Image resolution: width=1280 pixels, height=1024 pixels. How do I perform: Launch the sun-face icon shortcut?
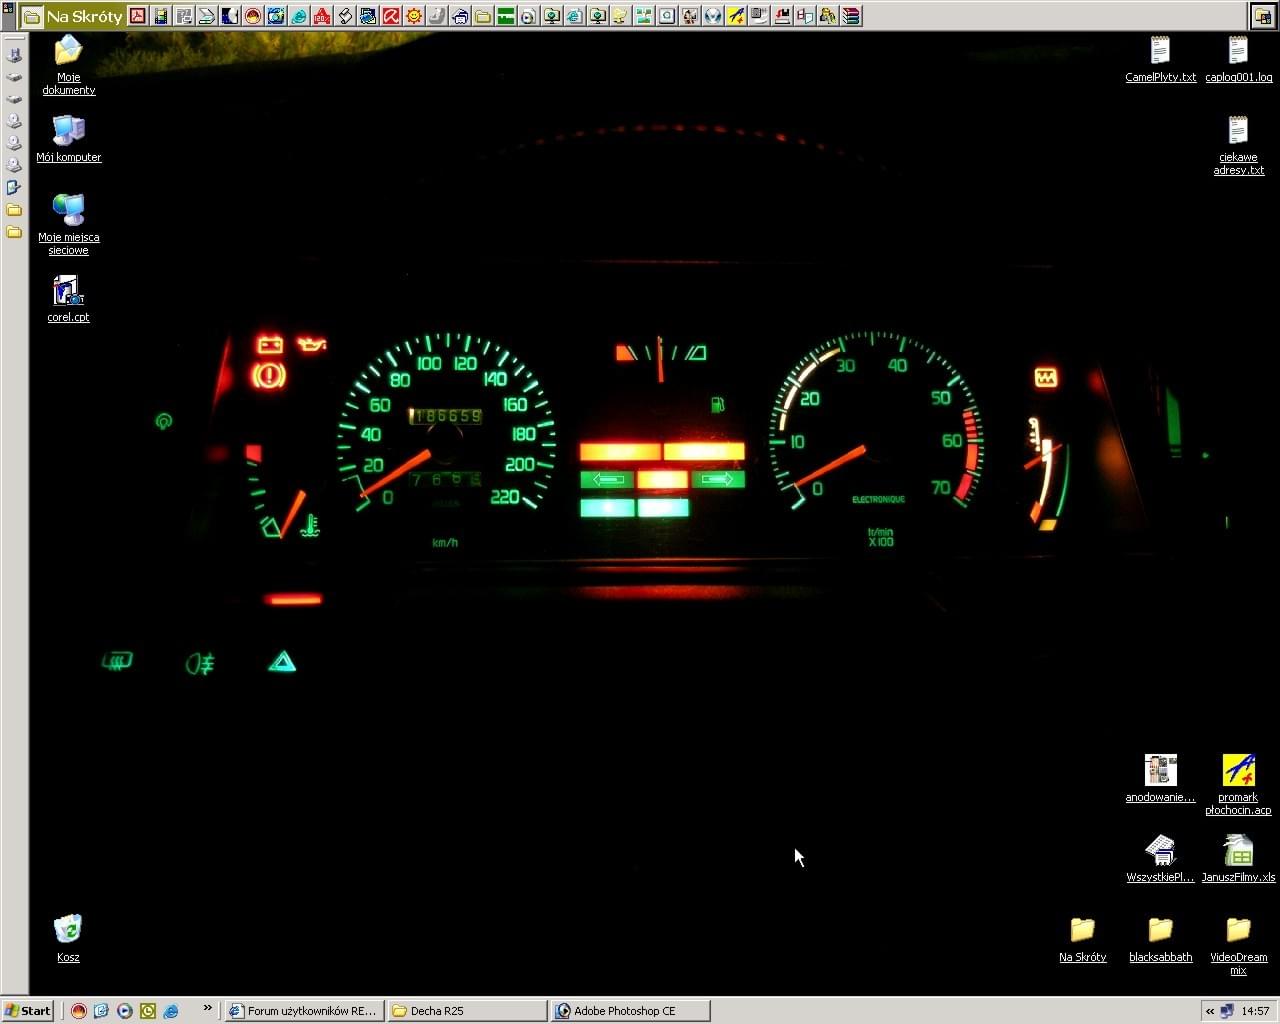pos(413,16)
